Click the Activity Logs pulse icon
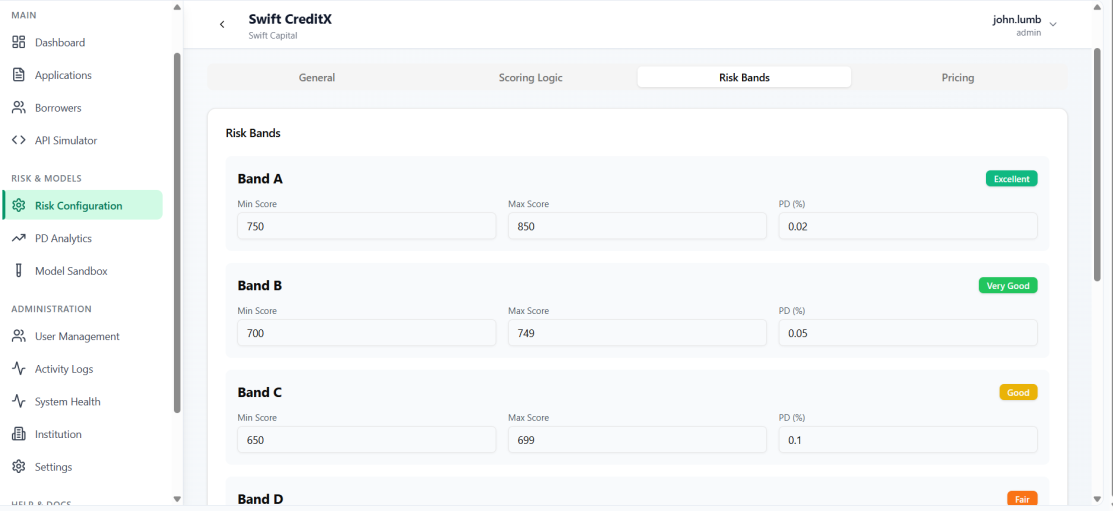 (18, 369)
